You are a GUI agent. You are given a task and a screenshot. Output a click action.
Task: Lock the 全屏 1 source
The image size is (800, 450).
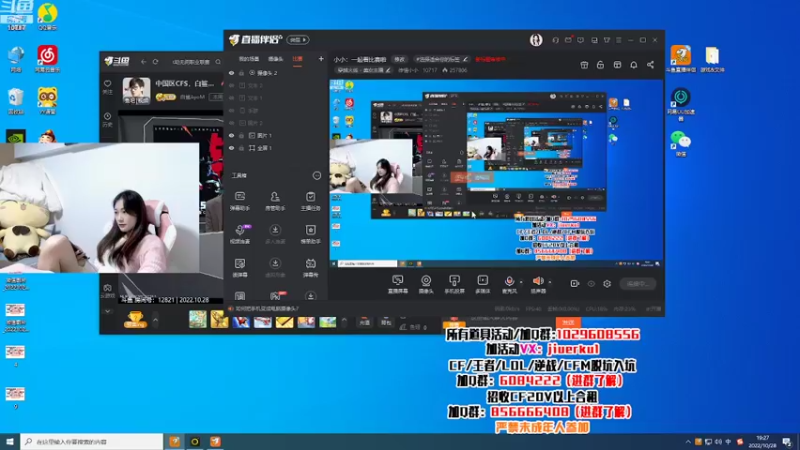tap(241, 148)
